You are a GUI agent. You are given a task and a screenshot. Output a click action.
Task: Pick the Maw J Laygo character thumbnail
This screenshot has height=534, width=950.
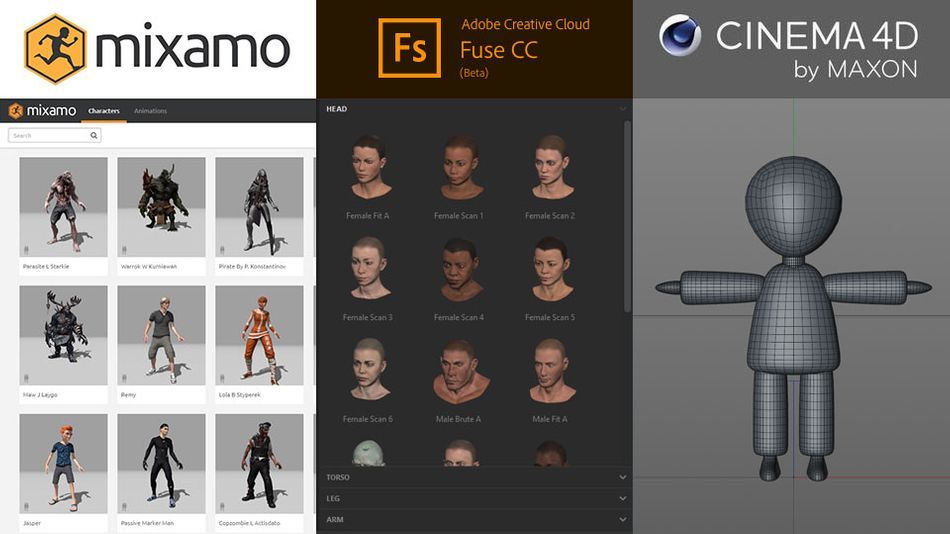64,335
